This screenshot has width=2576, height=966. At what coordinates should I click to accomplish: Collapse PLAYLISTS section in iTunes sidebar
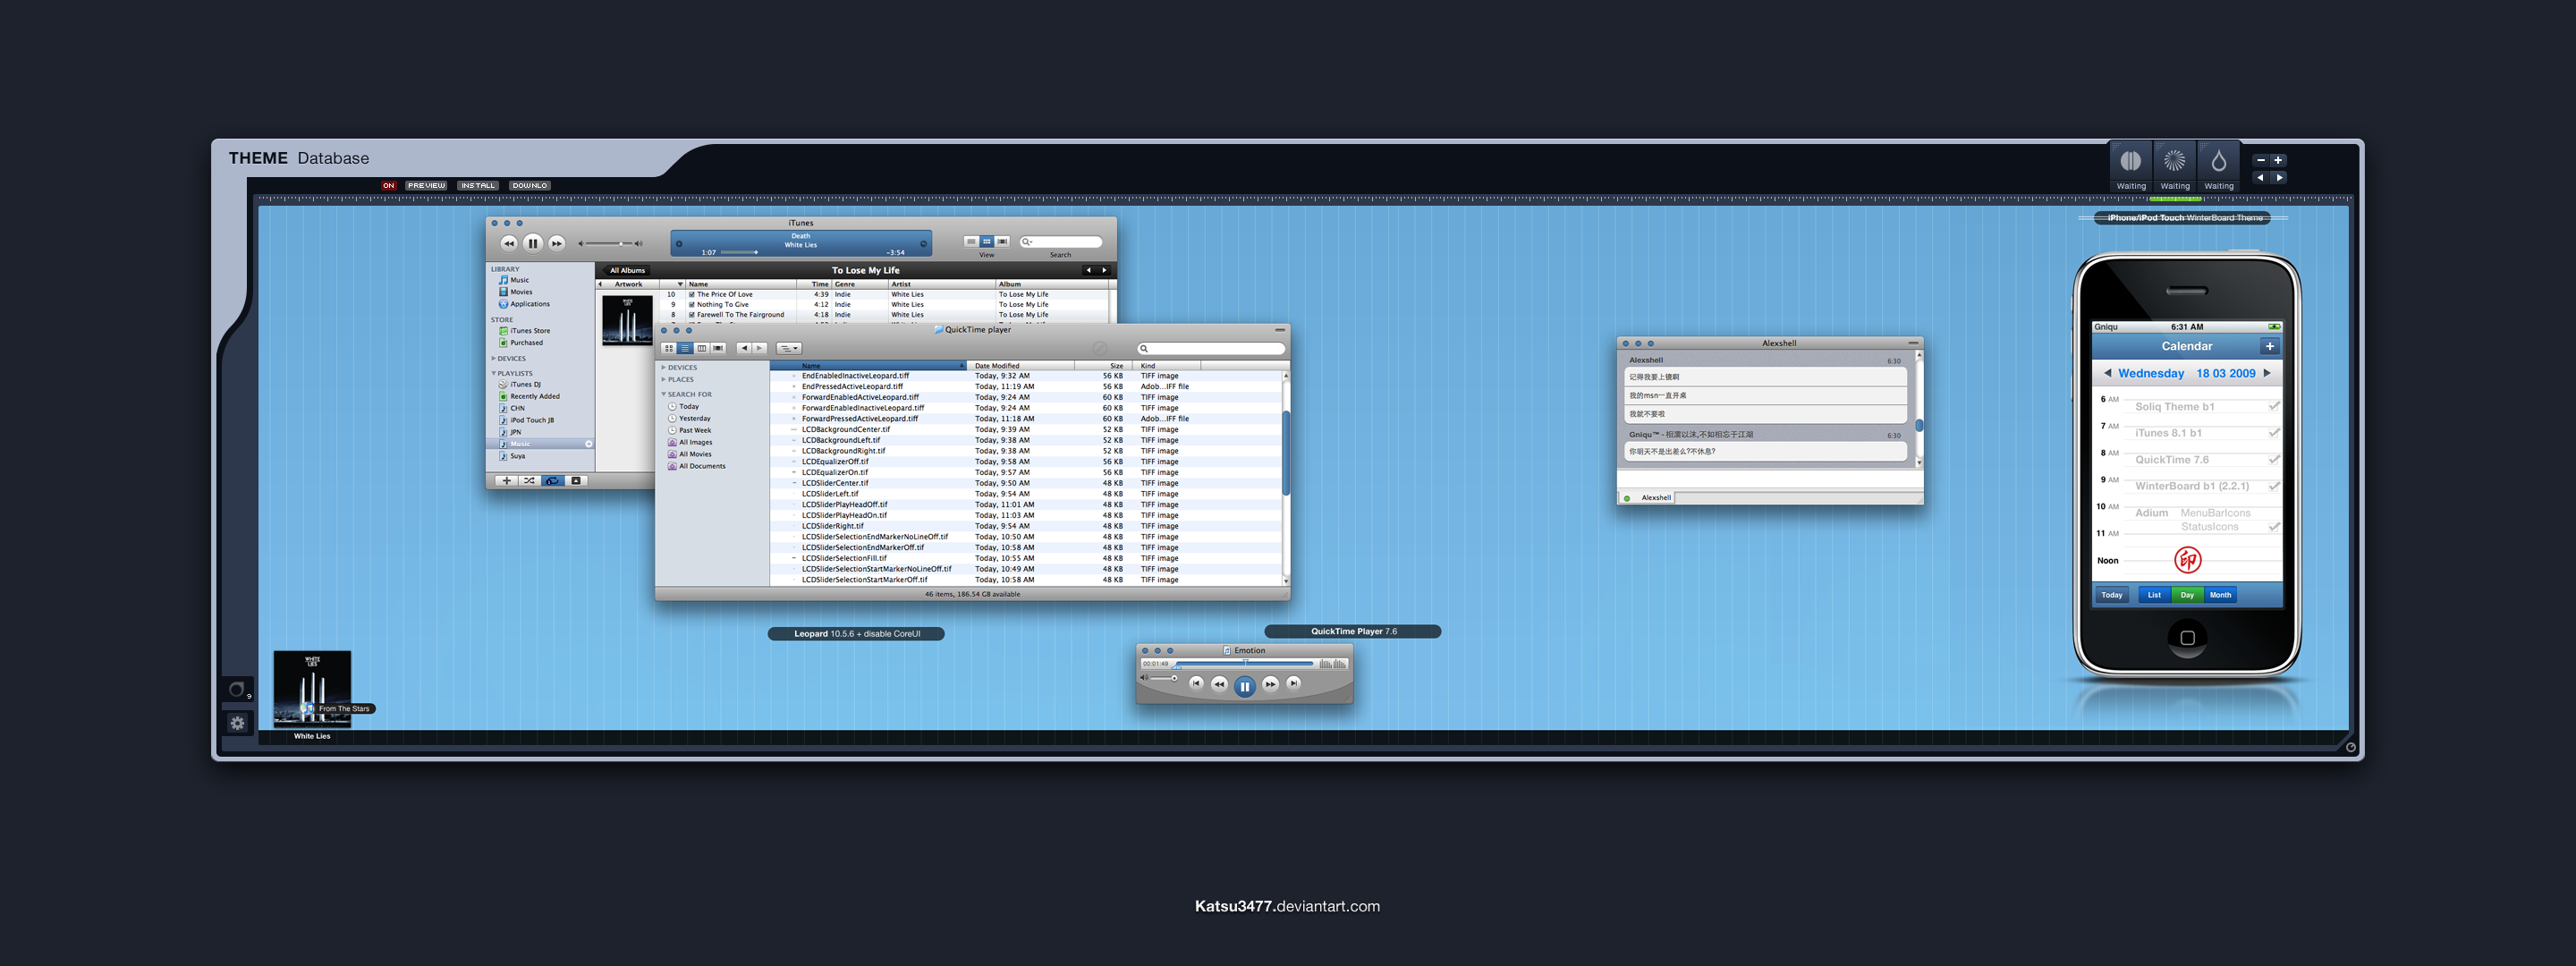pos(493,373)
